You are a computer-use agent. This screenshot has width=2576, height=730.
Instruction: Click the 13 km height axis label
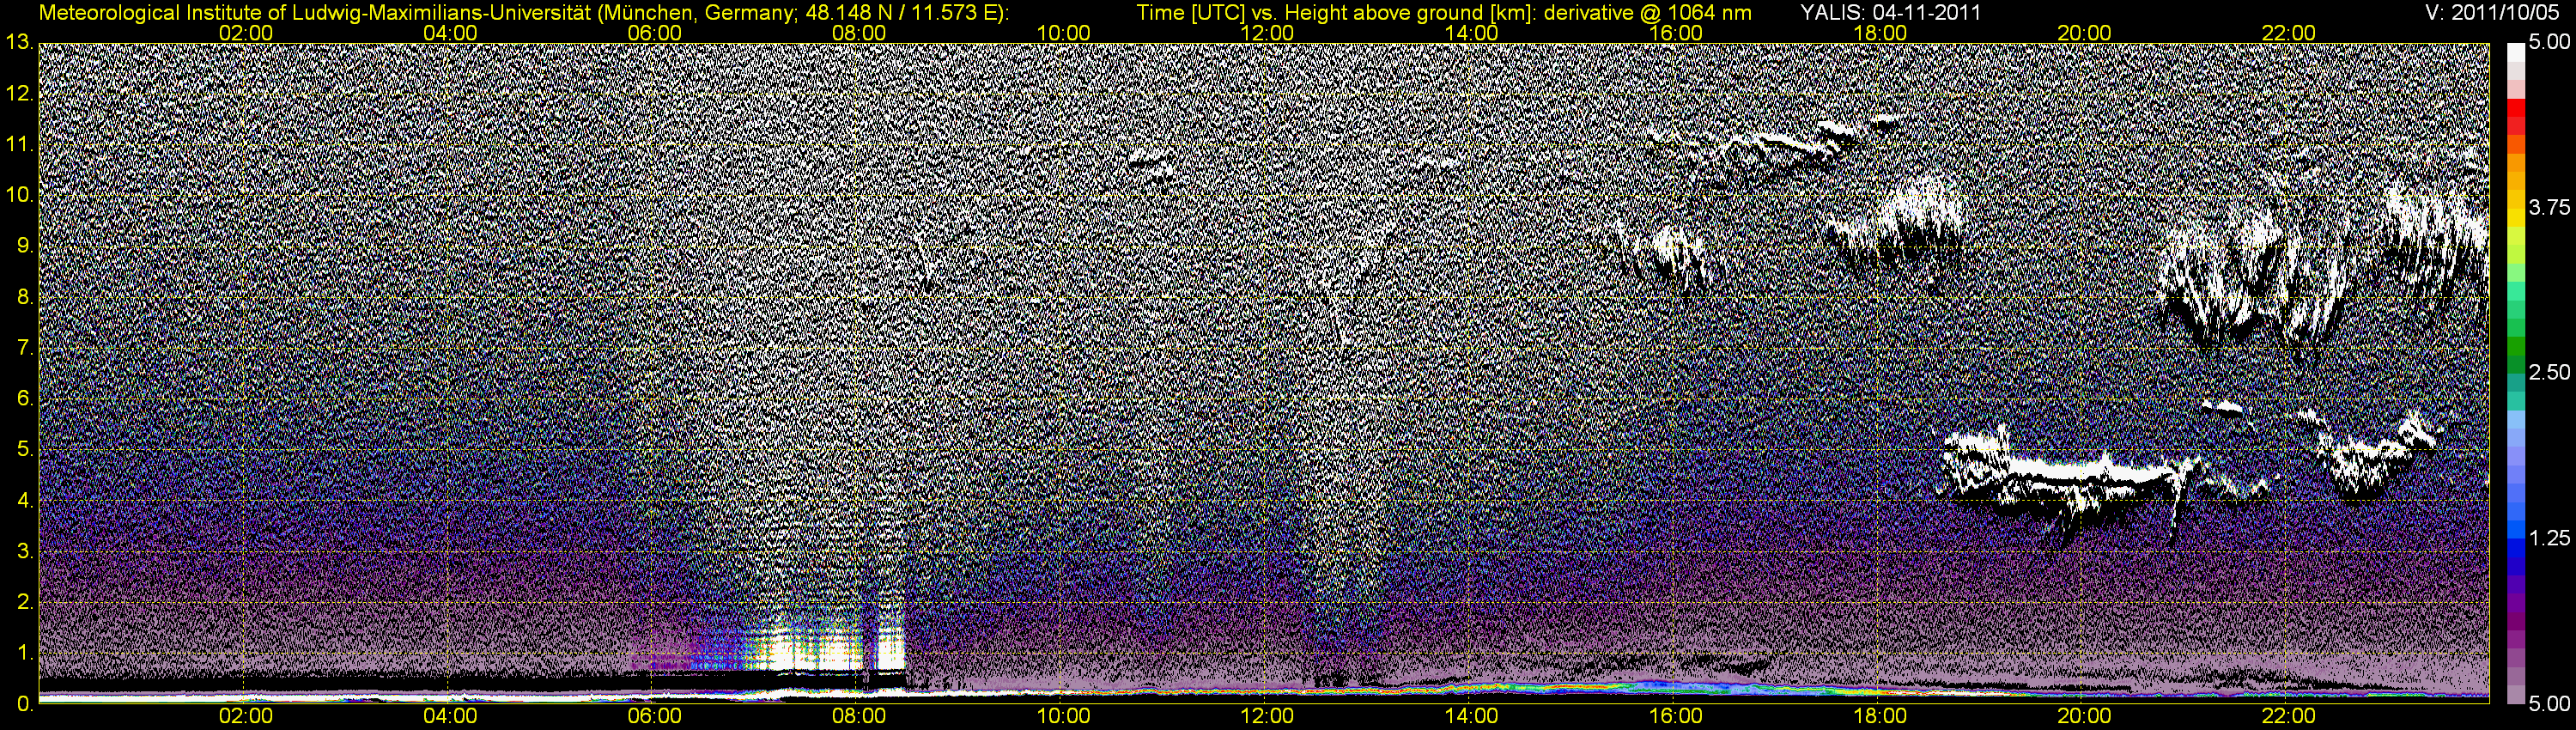coord(18,42)
